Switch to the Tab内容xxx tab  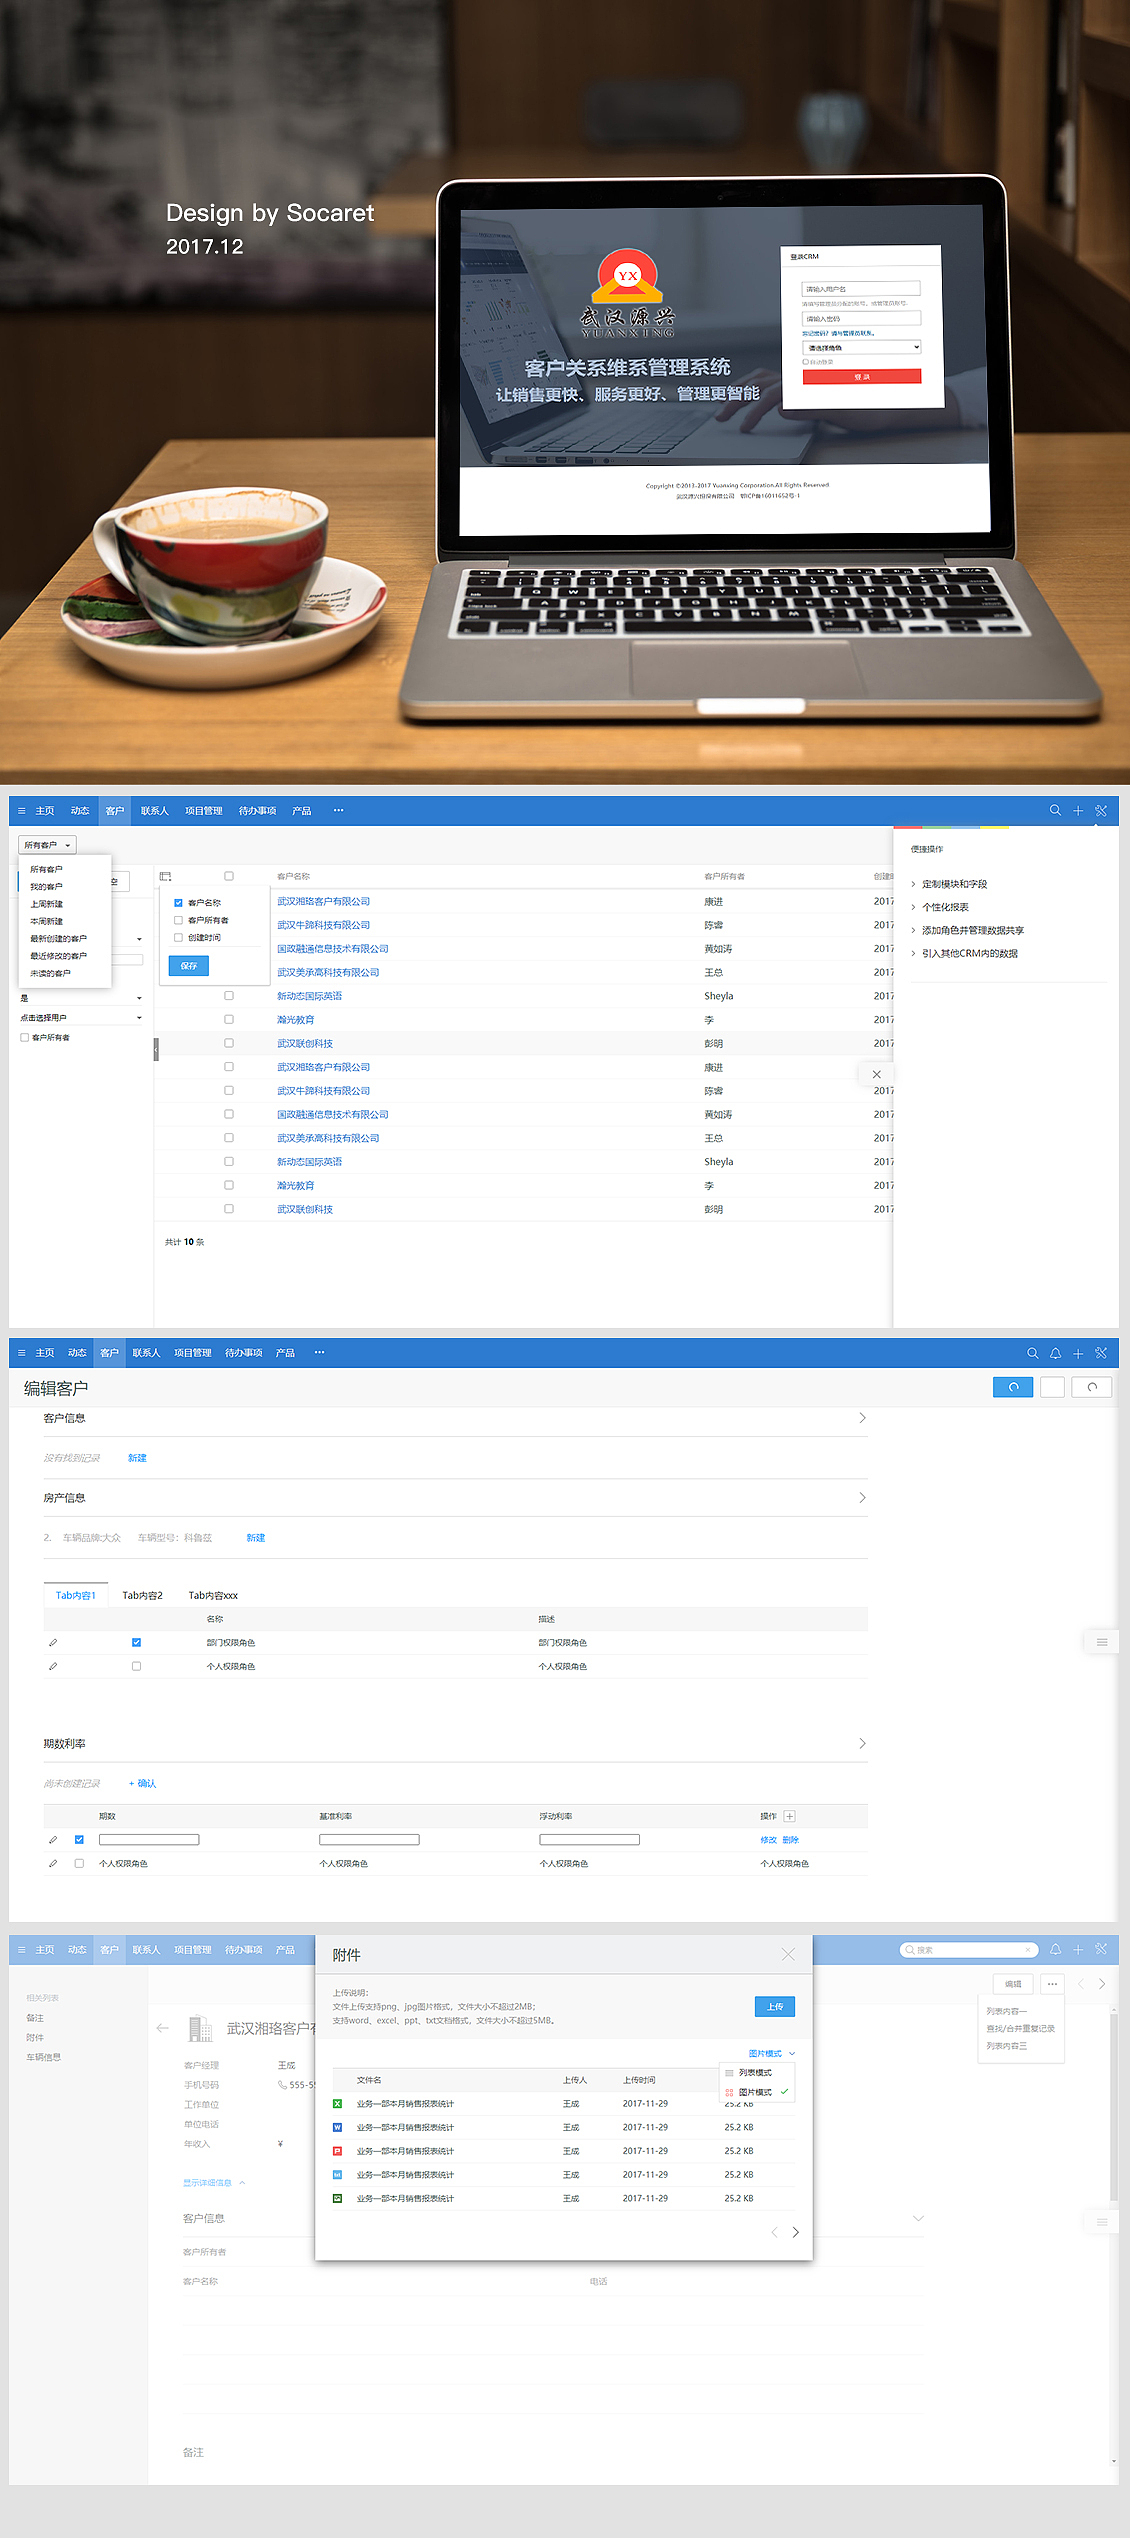pos(213,1595)
